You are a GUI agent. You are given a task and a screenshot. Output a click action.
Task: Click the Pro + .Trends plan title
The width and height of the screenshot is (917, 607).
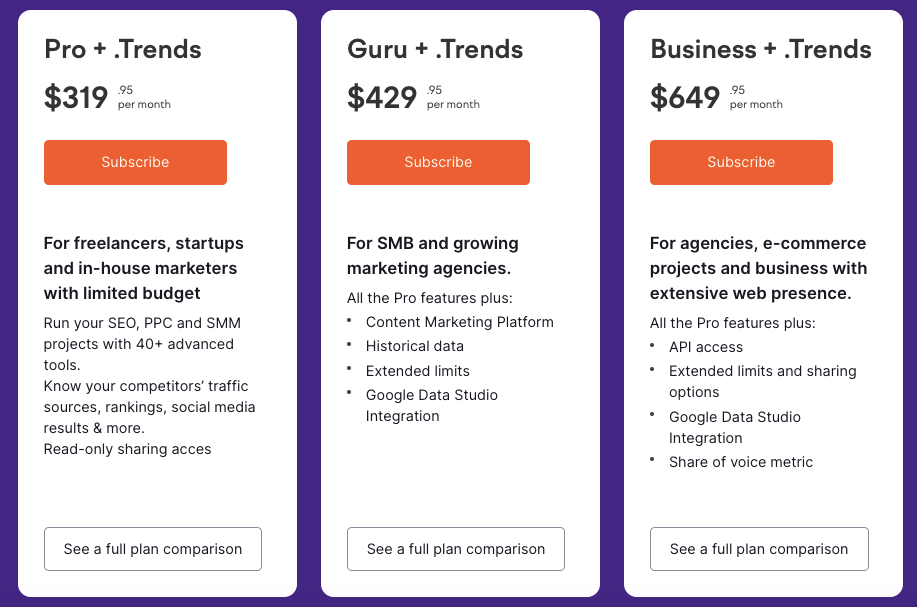(123, 49)
